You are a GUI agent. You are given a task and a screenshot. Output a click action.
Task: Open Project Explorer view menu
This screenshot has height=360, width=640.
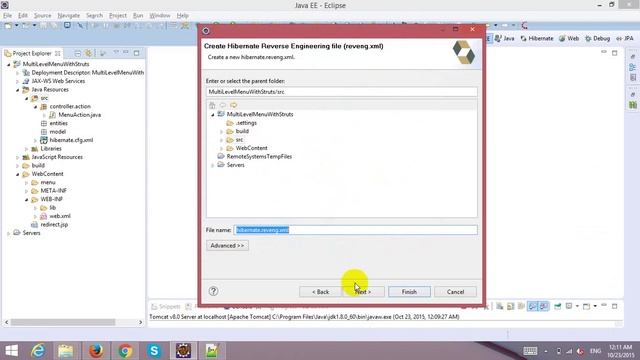click(x=116, y=53)
